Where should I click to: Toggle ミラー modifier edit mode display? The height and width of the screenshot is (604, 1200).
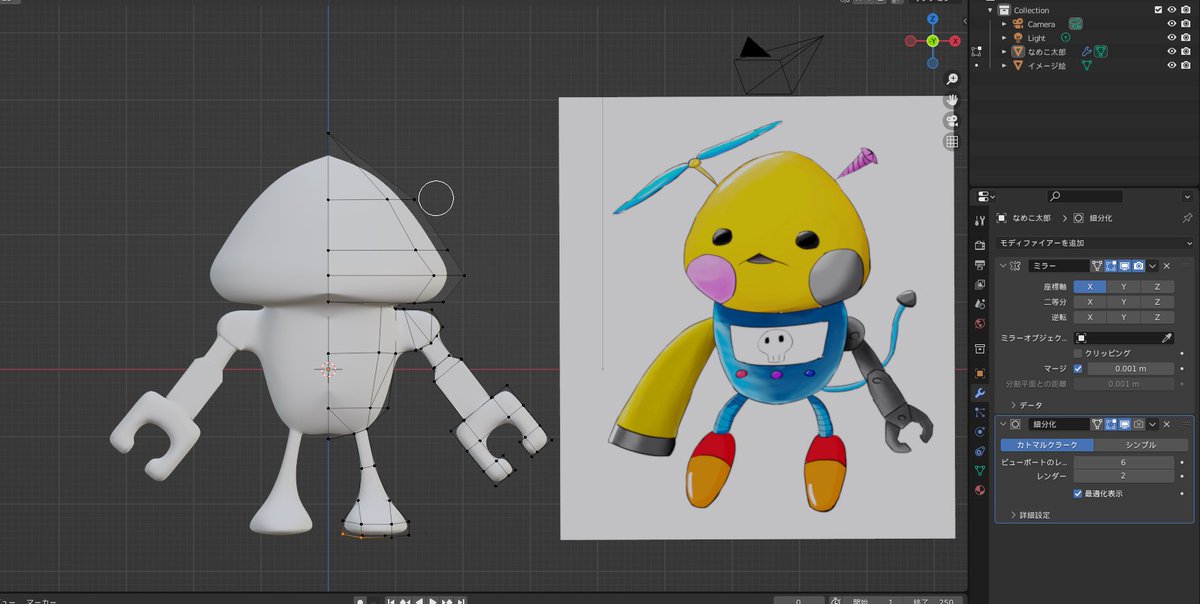pyautogui.click(x=1111, y=265)
